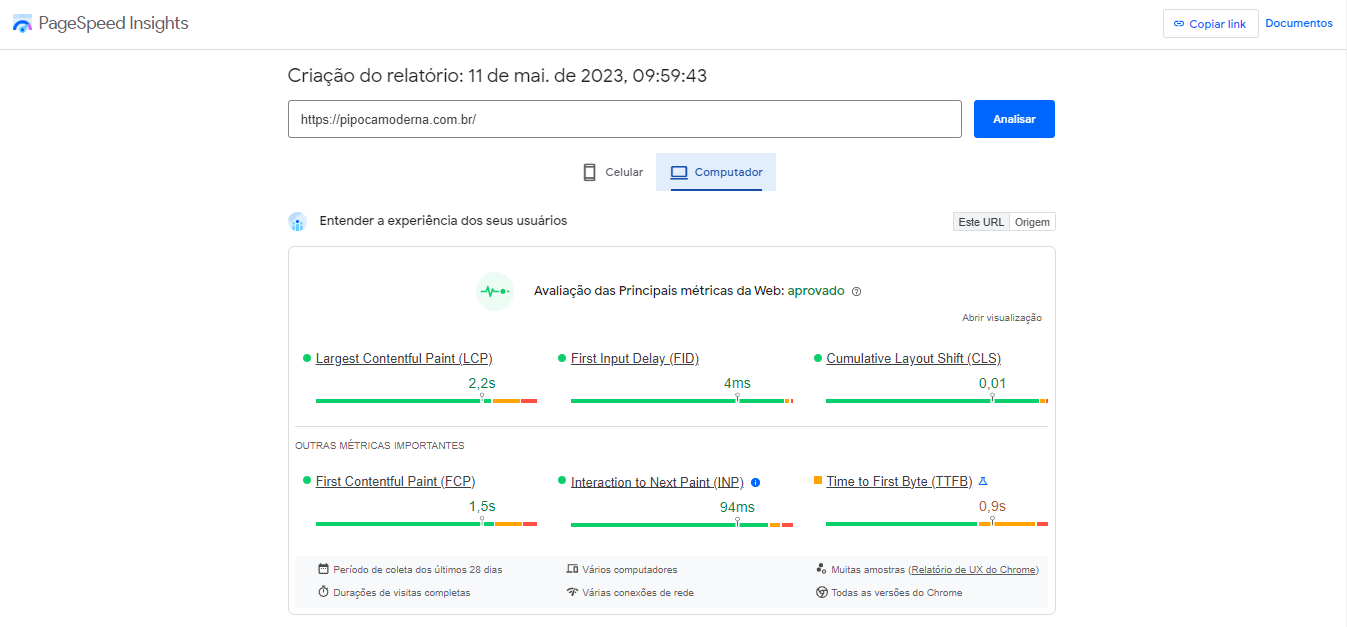The width and height of the screenshot is (1347, 627).
Task: Click the laptop icon in Computador tab
Action: click(679, 172)
